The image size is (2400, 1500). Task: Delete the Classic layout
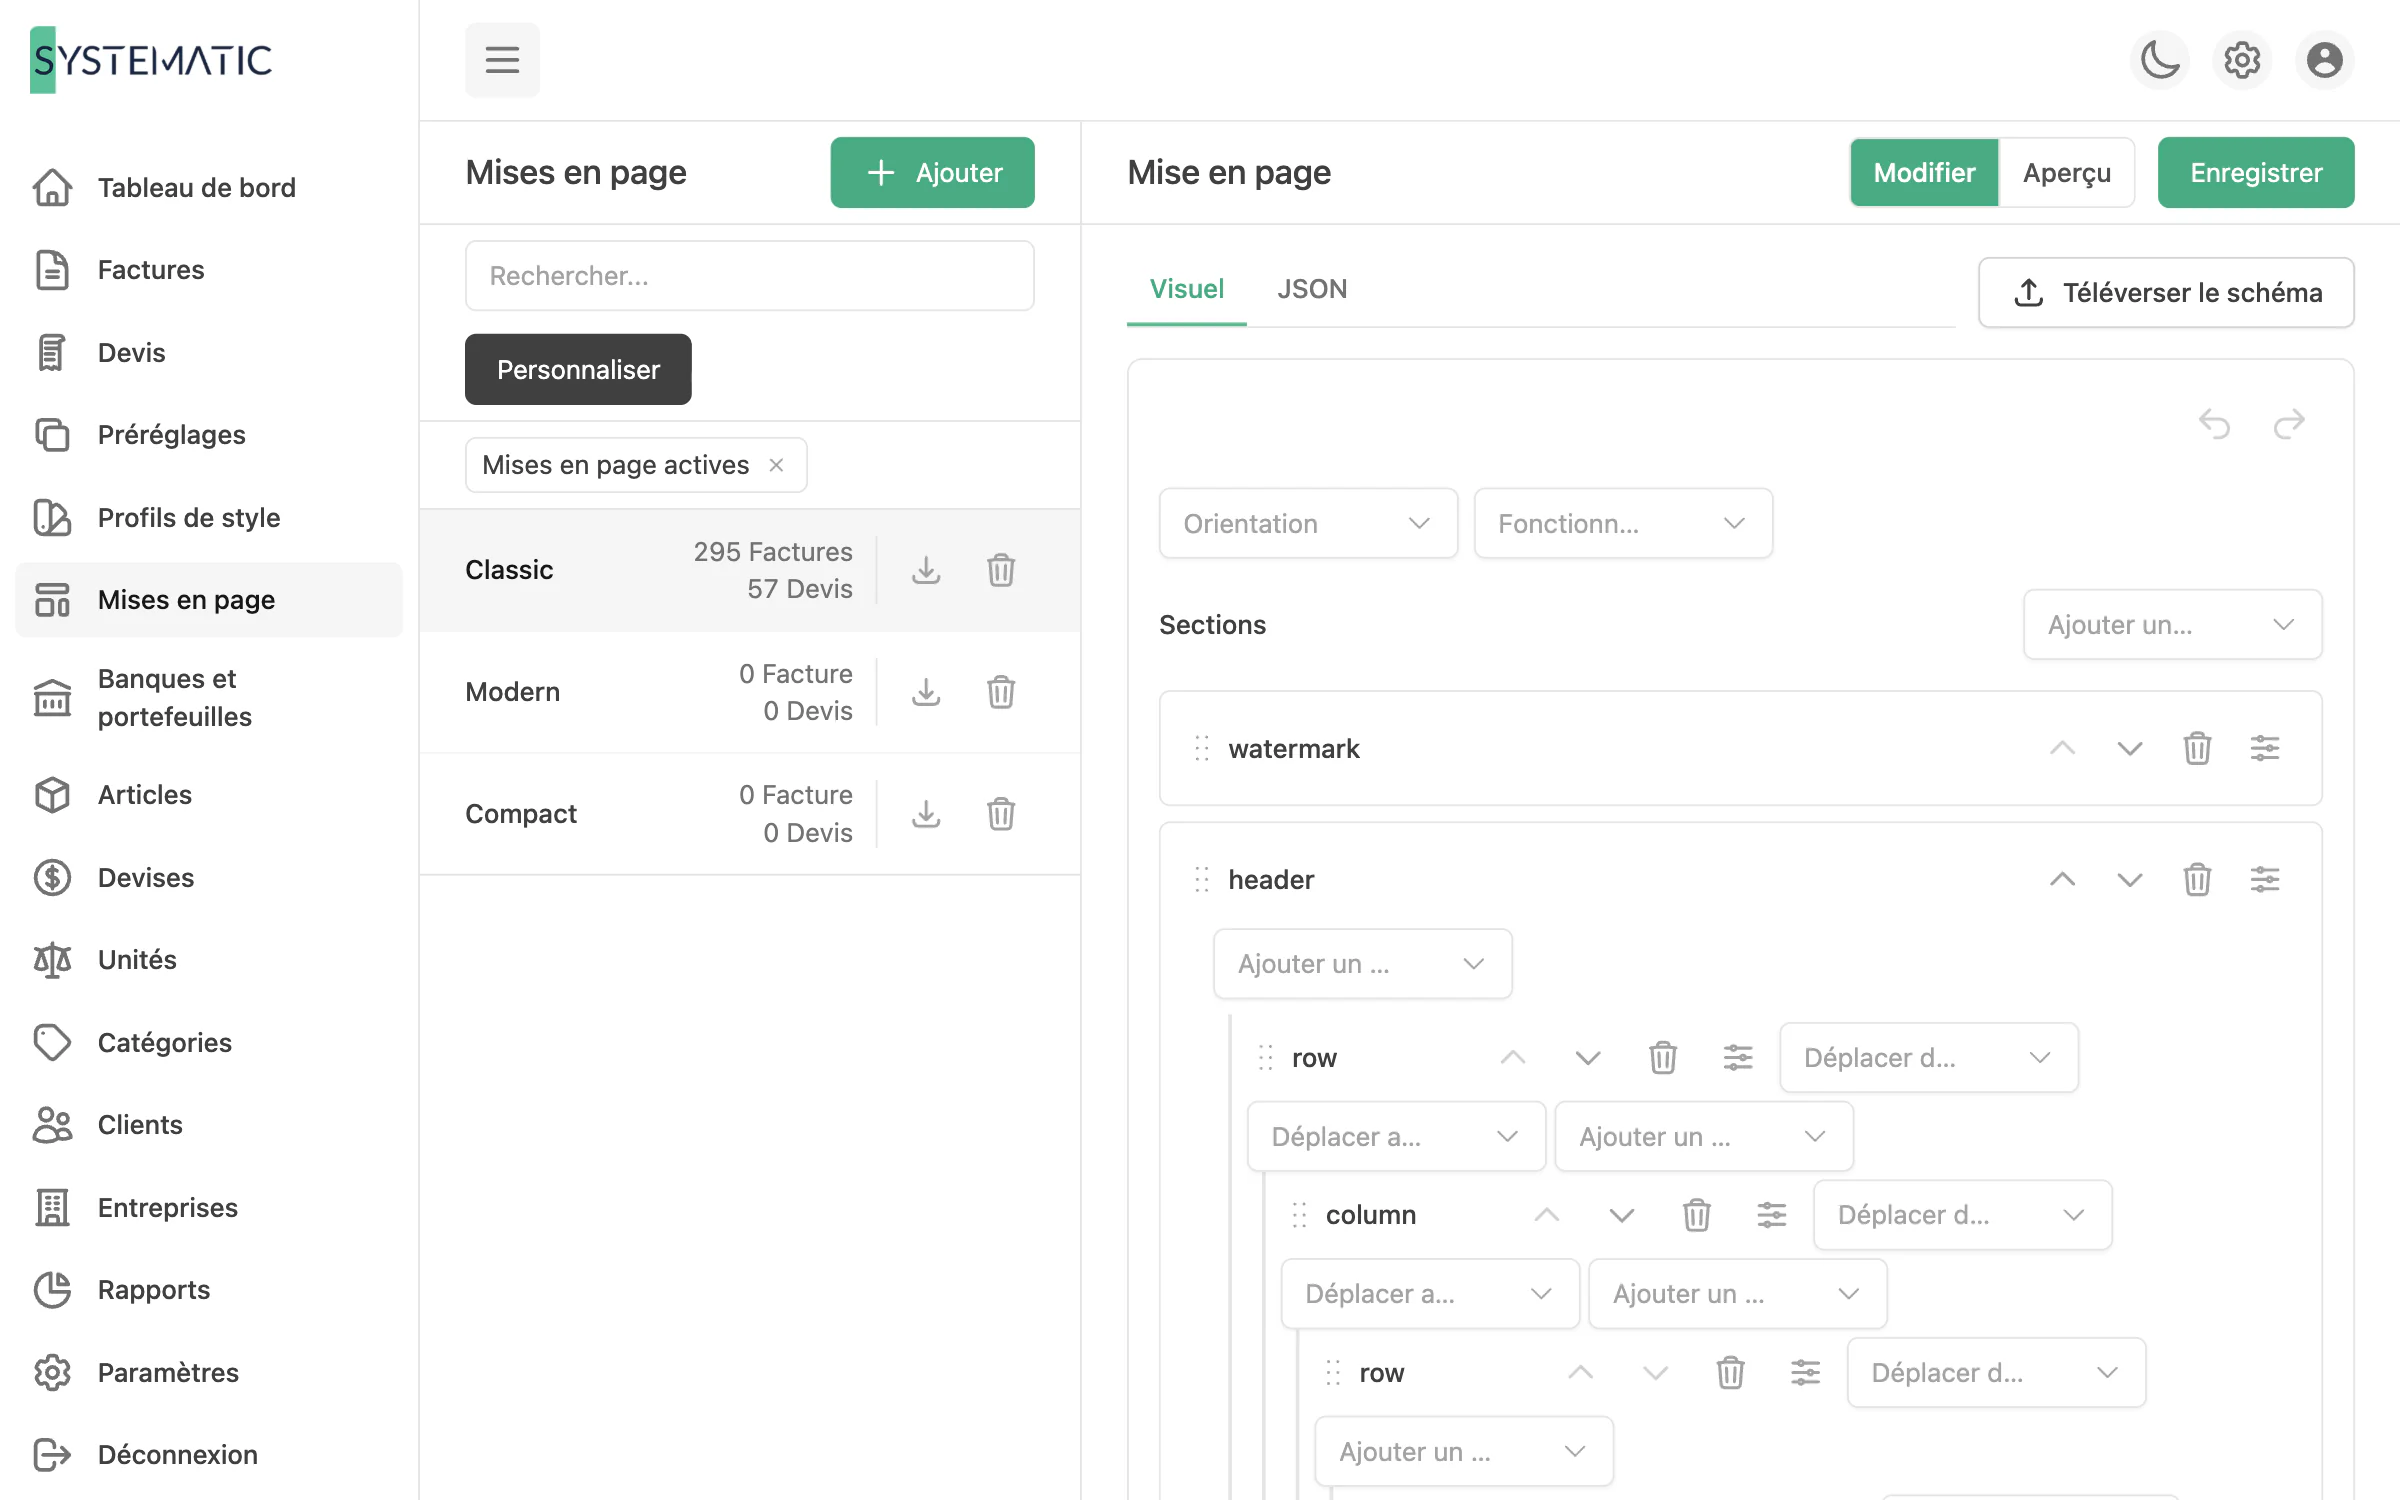click(1001, 570)
